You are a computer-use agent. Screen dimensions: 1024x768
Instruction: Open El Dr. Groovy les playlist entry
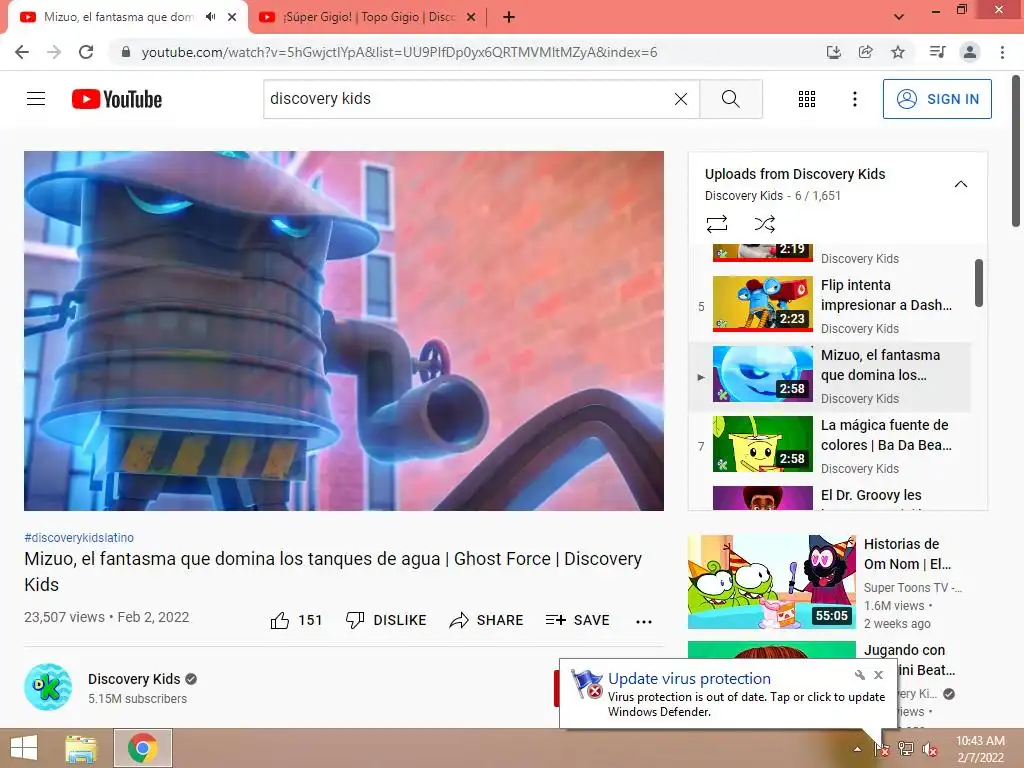click(x=830, y=496)
